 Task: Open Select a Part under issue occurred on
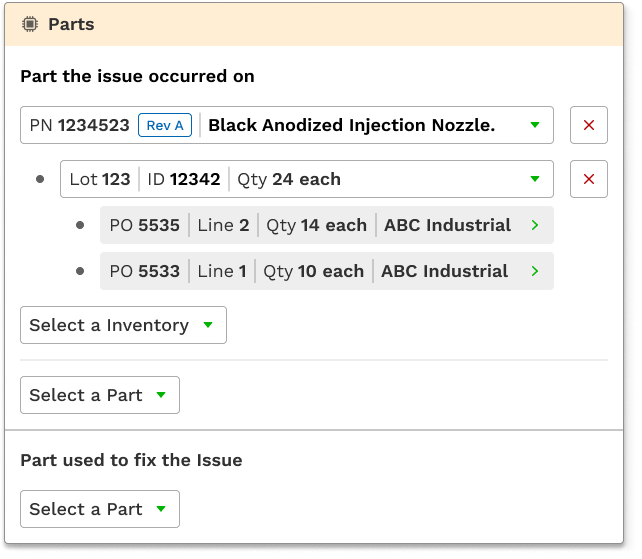pos(100,395)
